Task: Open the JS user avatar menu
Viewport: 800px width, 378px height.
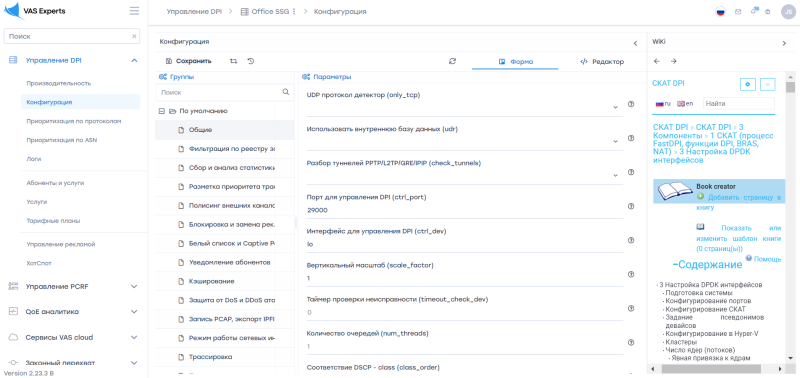Action: pos(788,12)
